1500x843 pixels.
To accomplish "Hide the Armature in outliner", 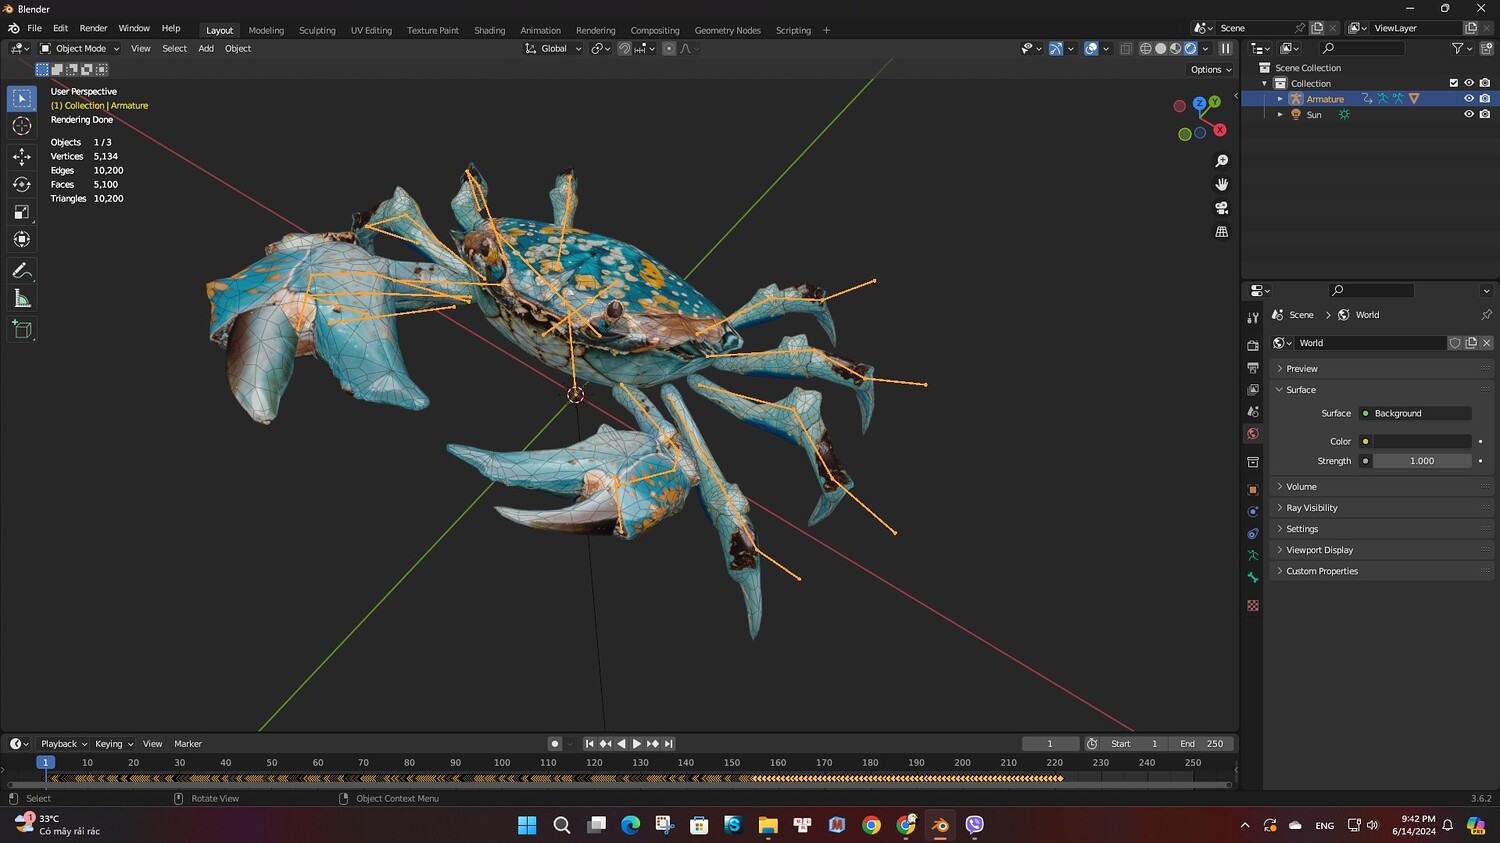I will click(1468, 99).
